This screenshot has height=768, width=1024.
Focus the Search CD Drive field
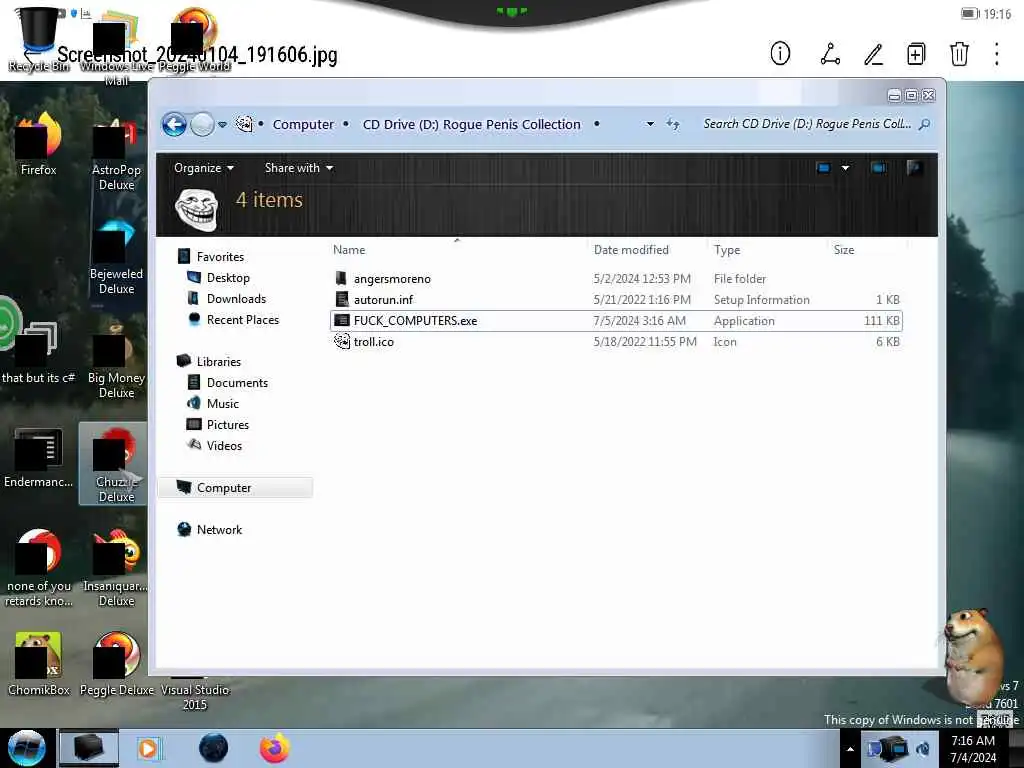tap(807, 124)
